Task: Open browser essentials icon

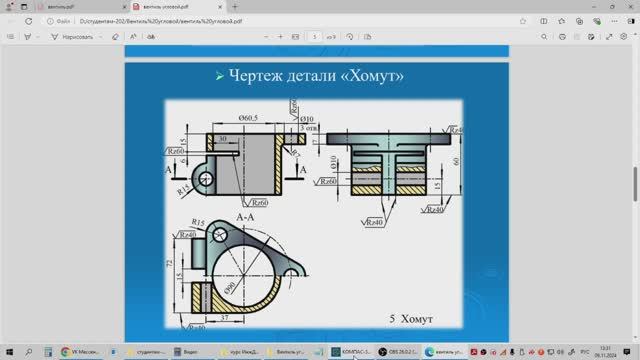Action: point(597,21)
